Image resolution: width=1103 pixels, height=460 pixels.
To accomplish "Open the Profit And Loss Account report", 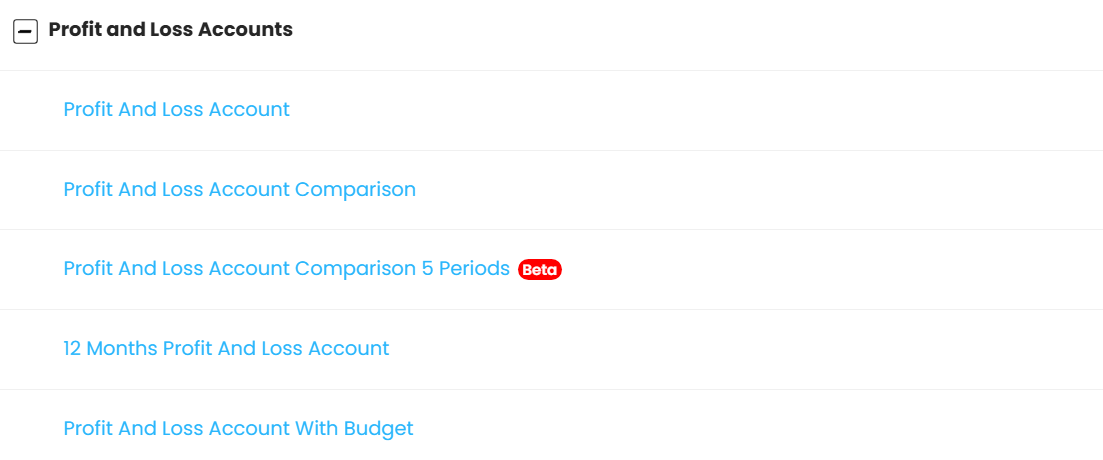I will tap(176, 110).
